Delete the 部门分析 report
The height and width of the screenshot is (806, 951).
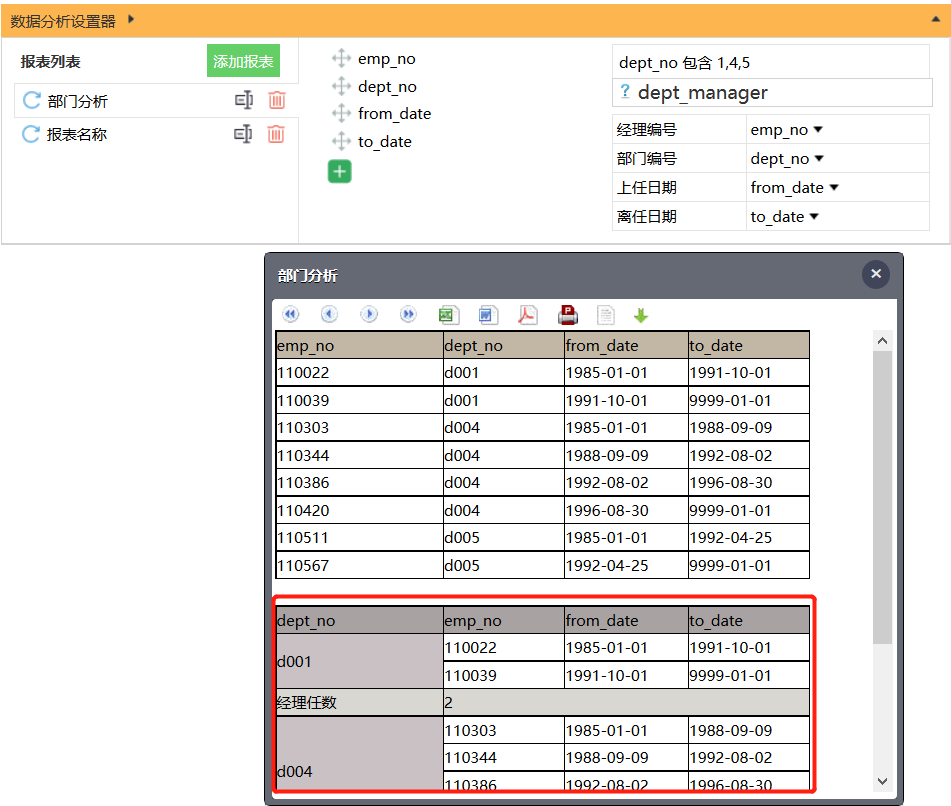(x=276, y=100)
